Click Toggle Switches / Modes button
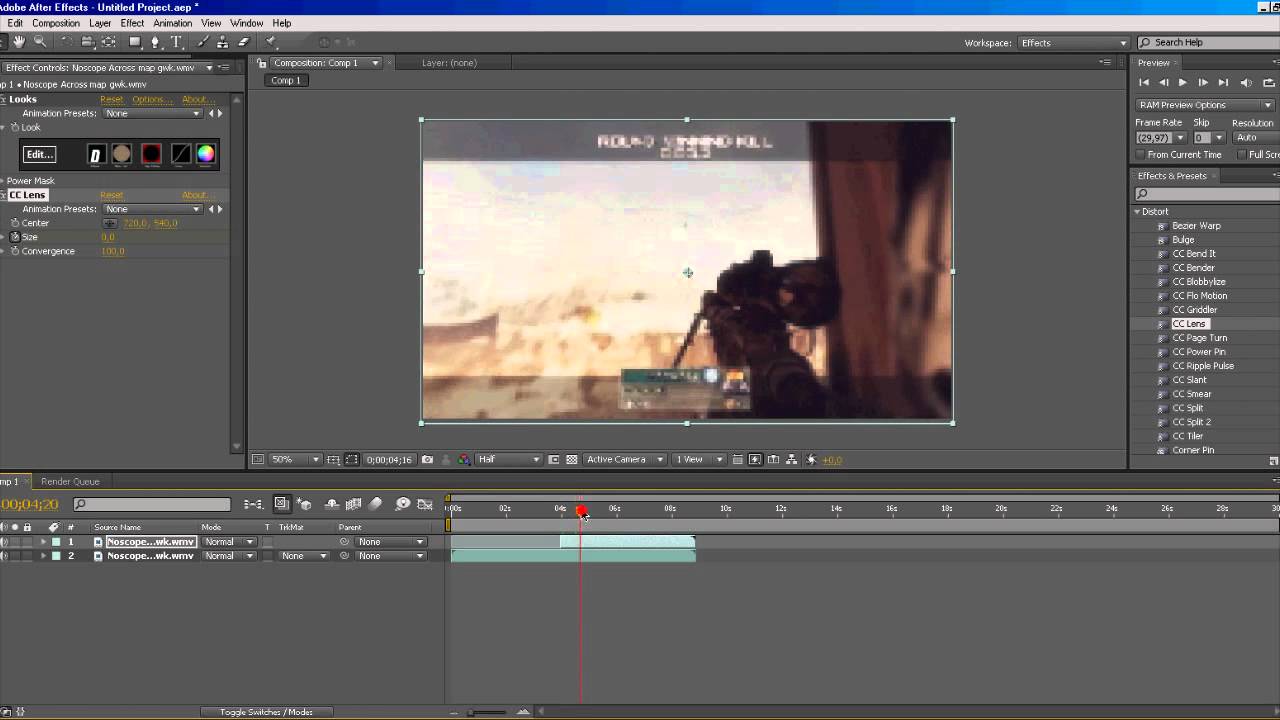 (266, 712)
